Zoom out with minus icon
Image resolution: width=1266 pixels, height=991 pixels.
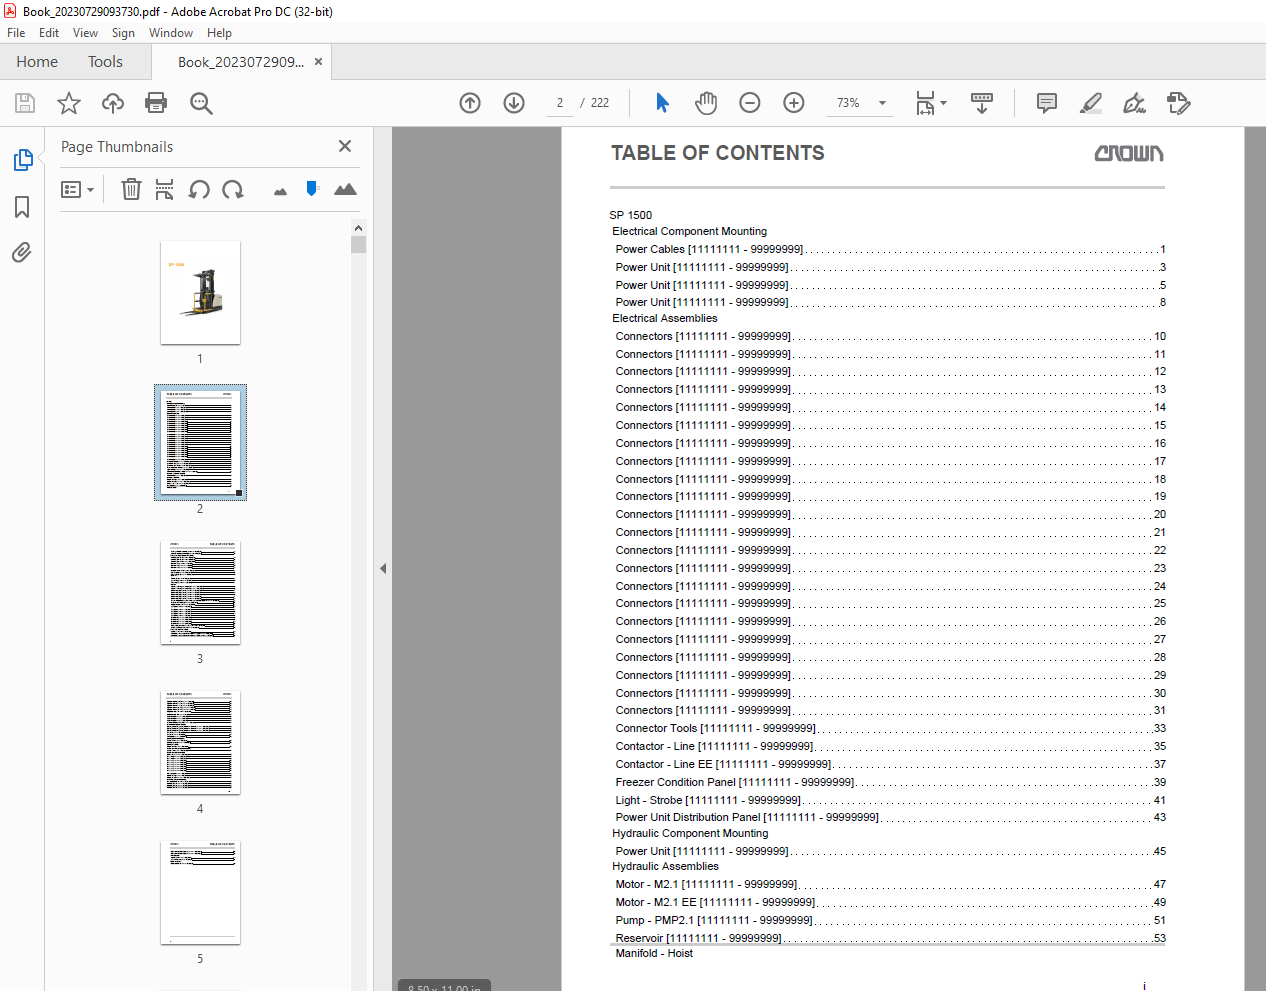click(750, 103)
